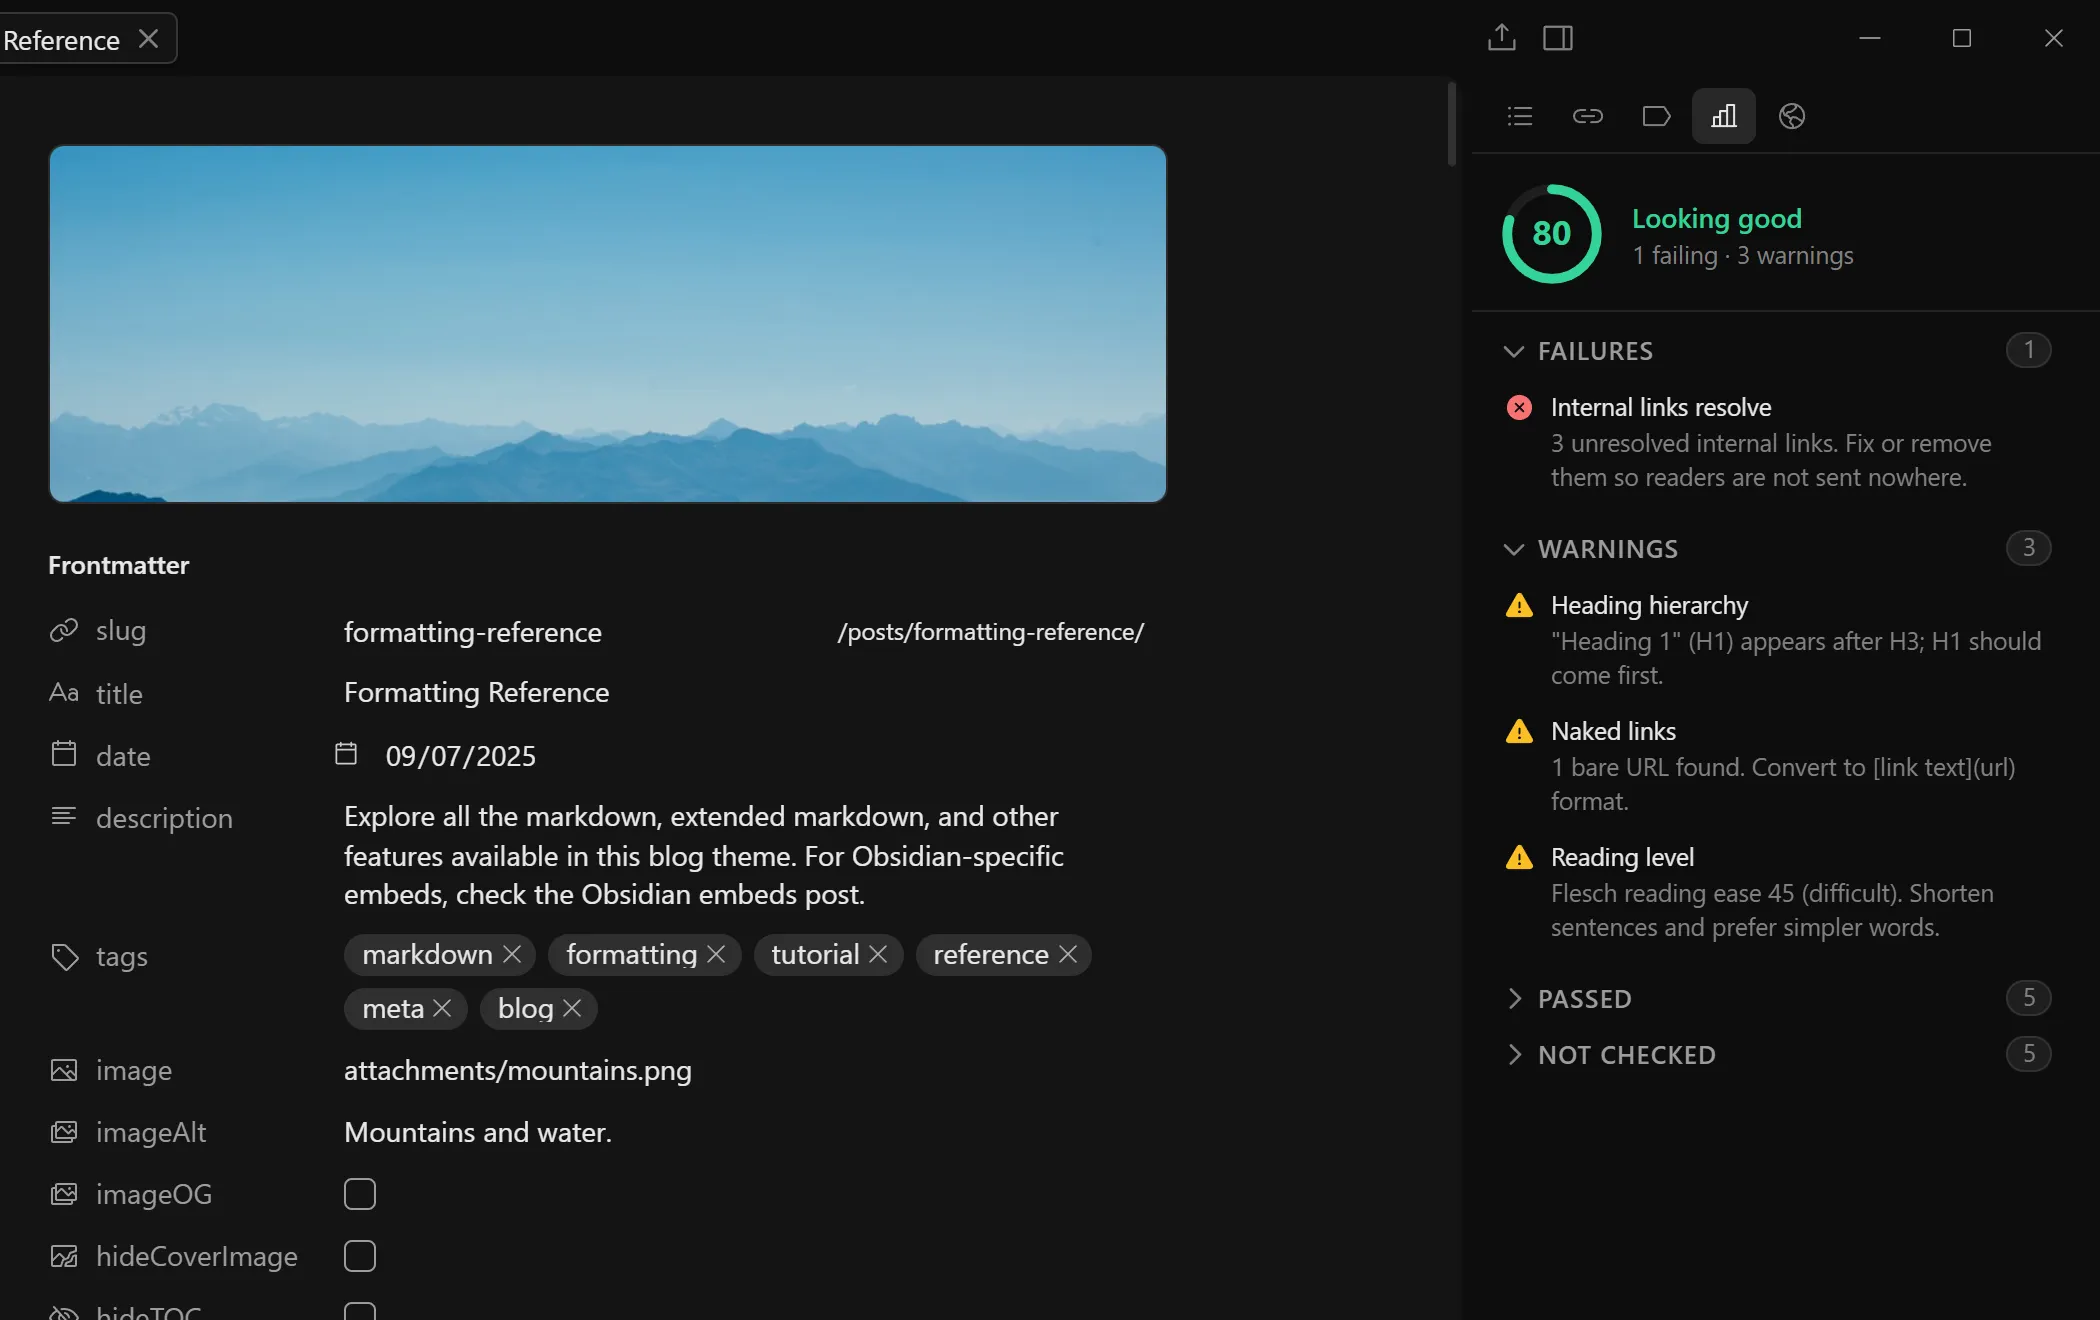Edit the description text field
The width and height of the screenshot is (2100, 1320).
pos(704,856)
